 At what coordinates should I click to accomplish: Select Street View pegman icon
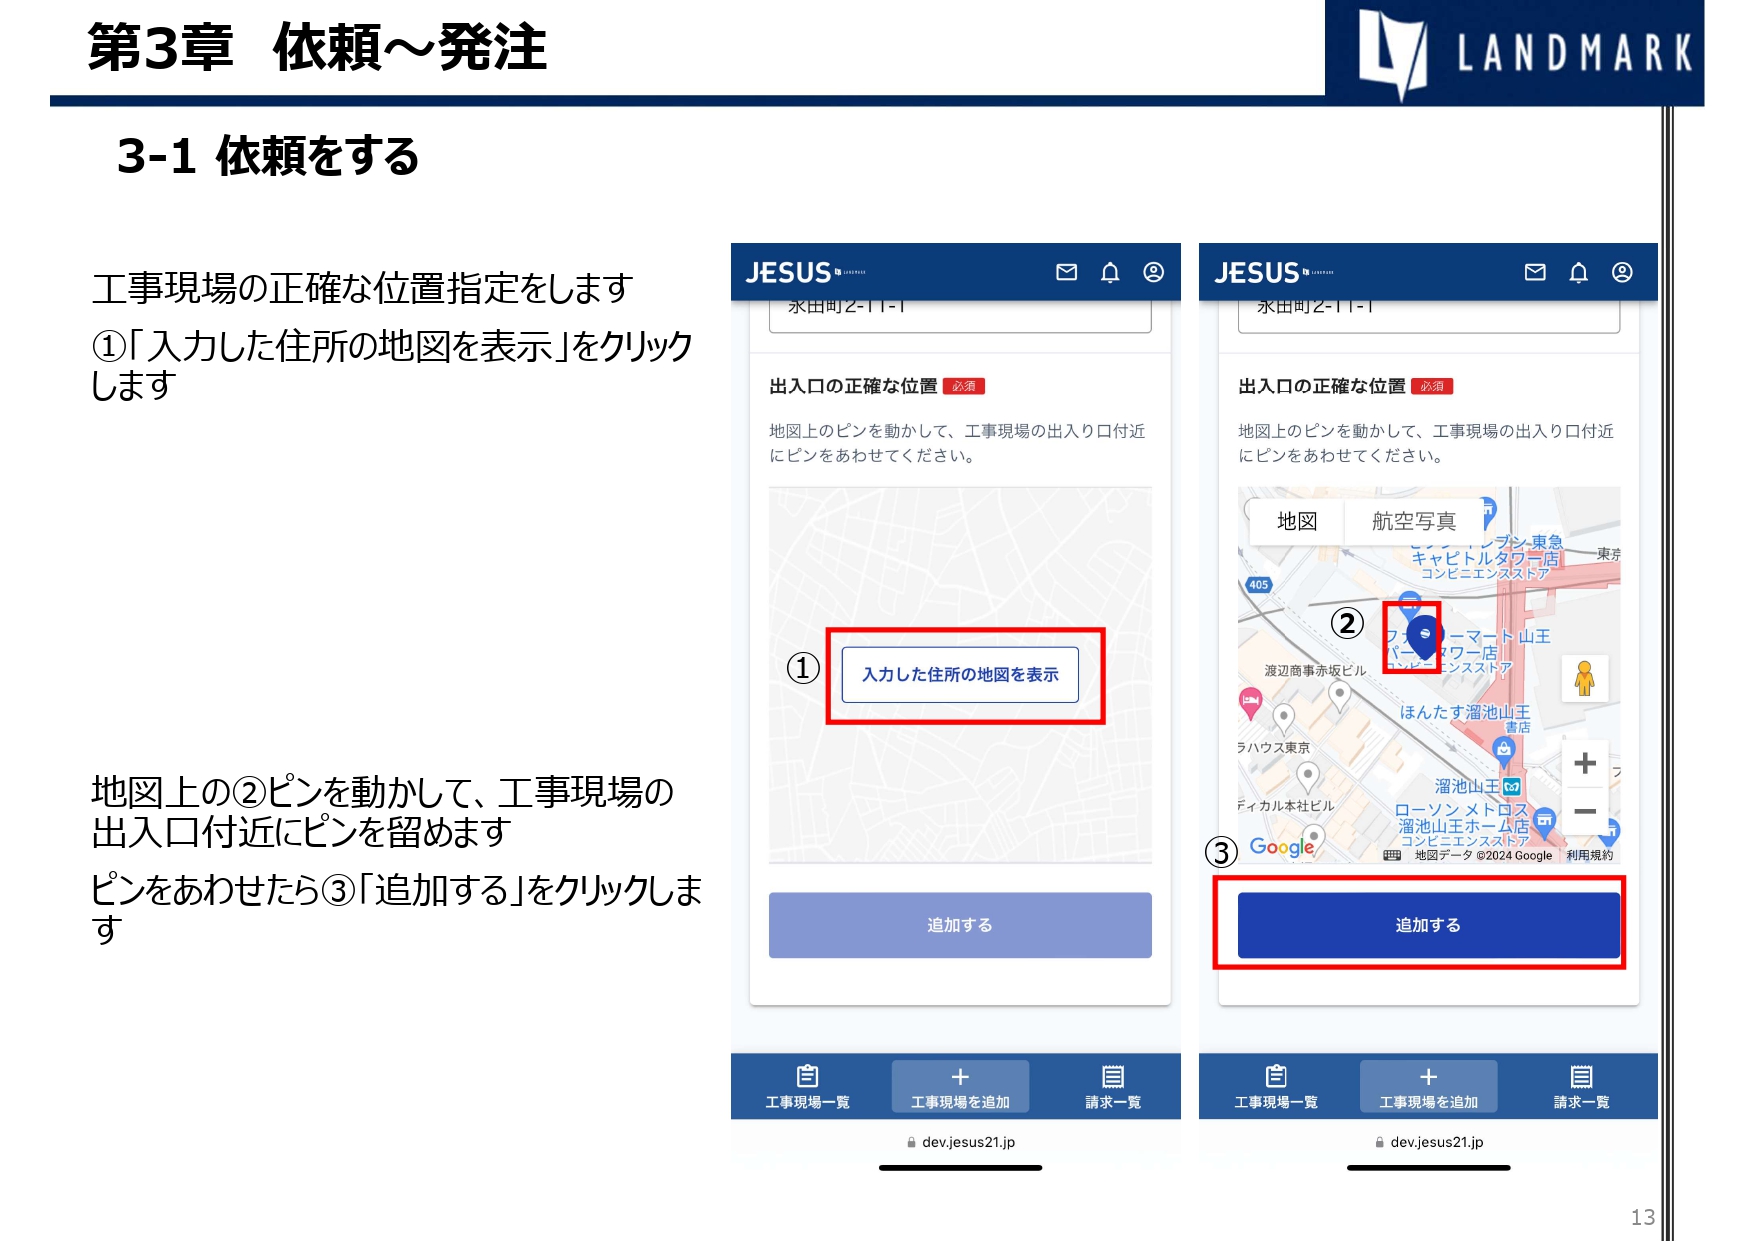(1585, 679)
